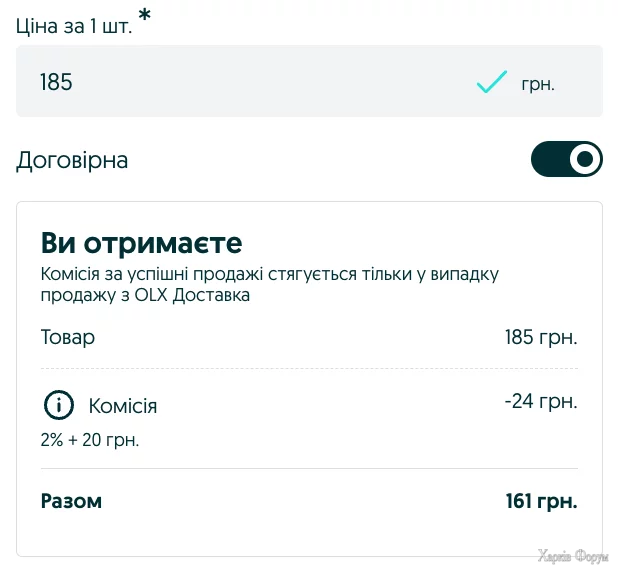Click the Товар row label

click(68, 337)
